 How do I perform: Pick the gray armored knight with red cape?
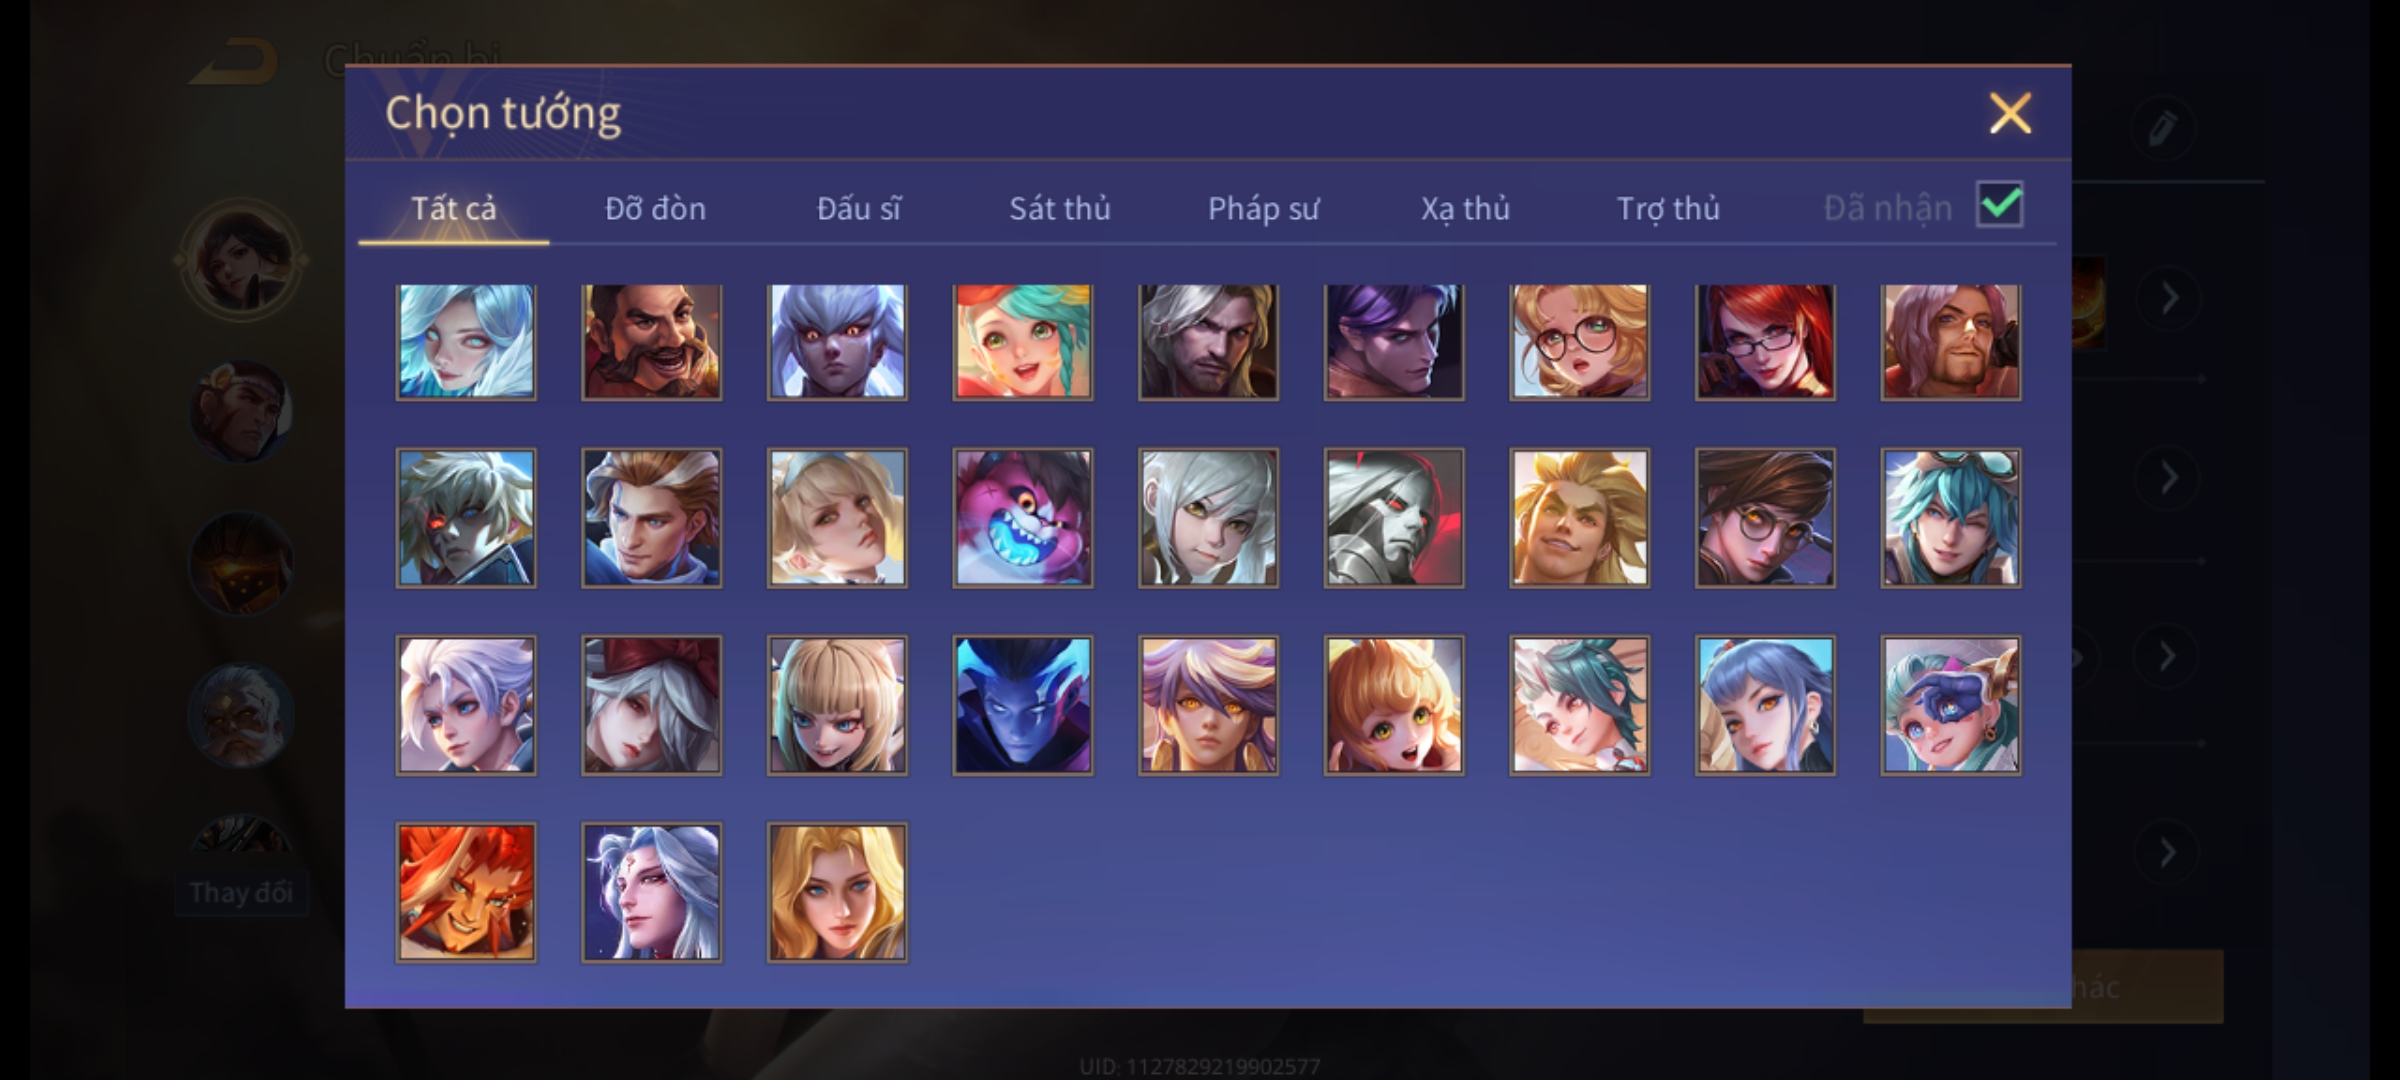[x=1394, y=517]
